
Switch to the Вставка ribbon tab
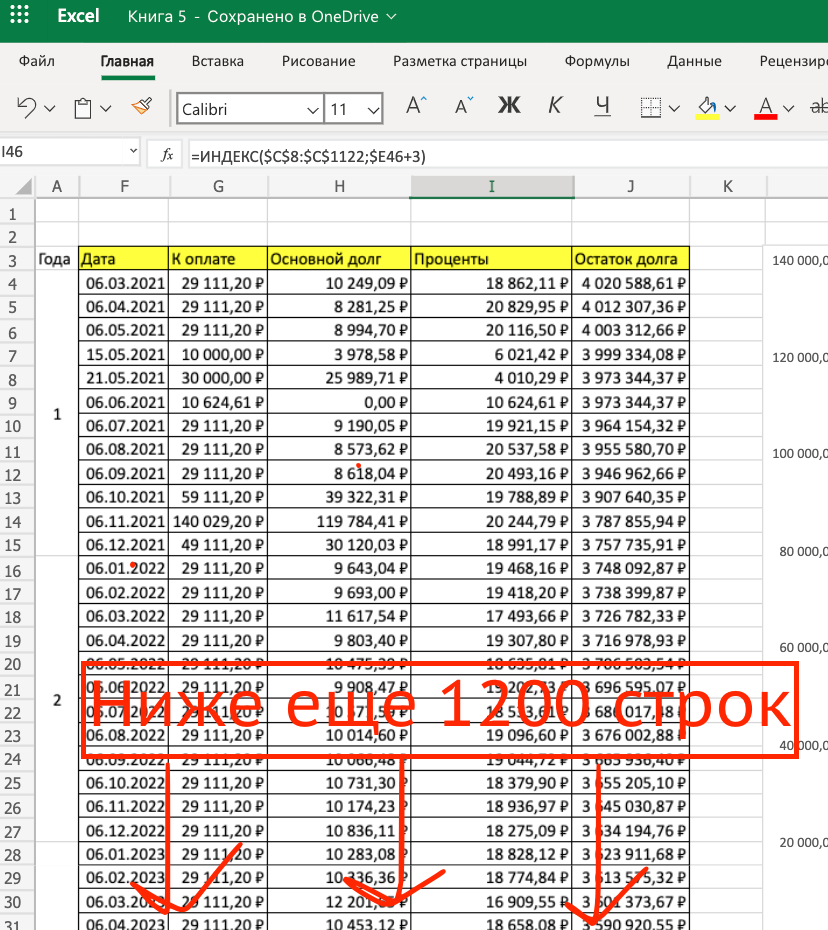[x=217, y=60]
